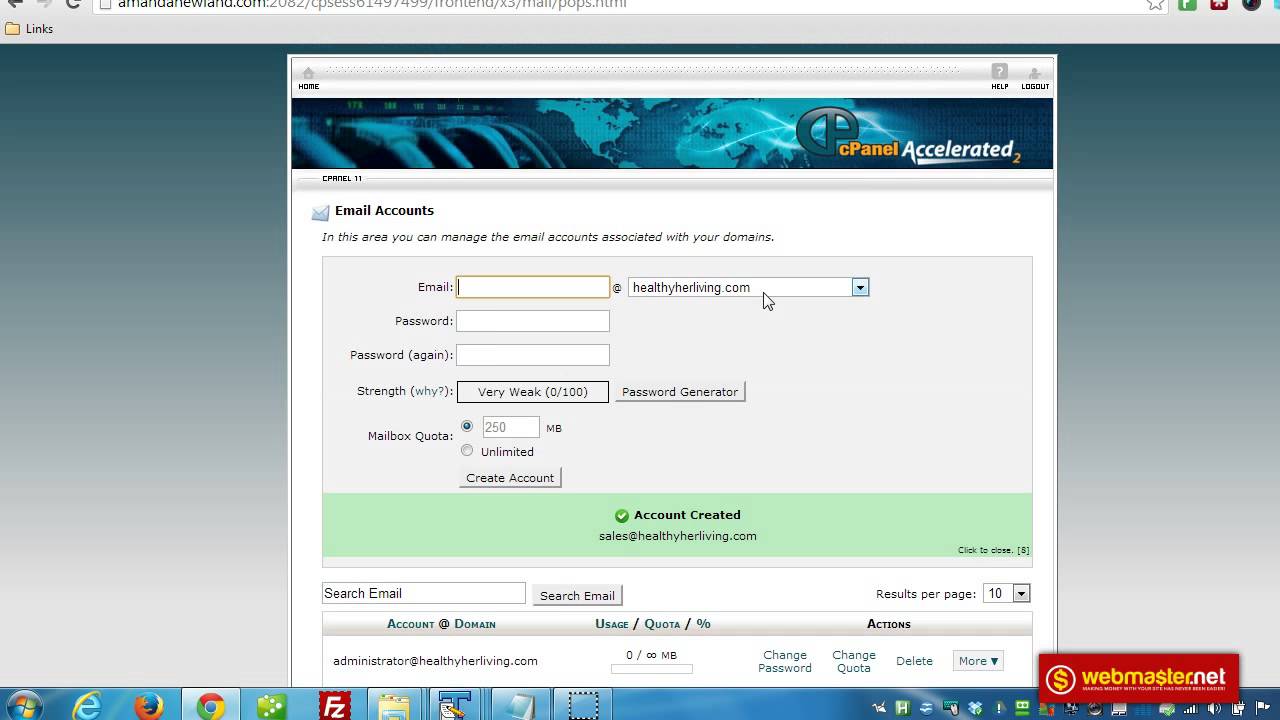This screenshot has height=720, width=1280.
Task: Open the file explorer folder taskbar icon
Action: (x=395, y=707)
